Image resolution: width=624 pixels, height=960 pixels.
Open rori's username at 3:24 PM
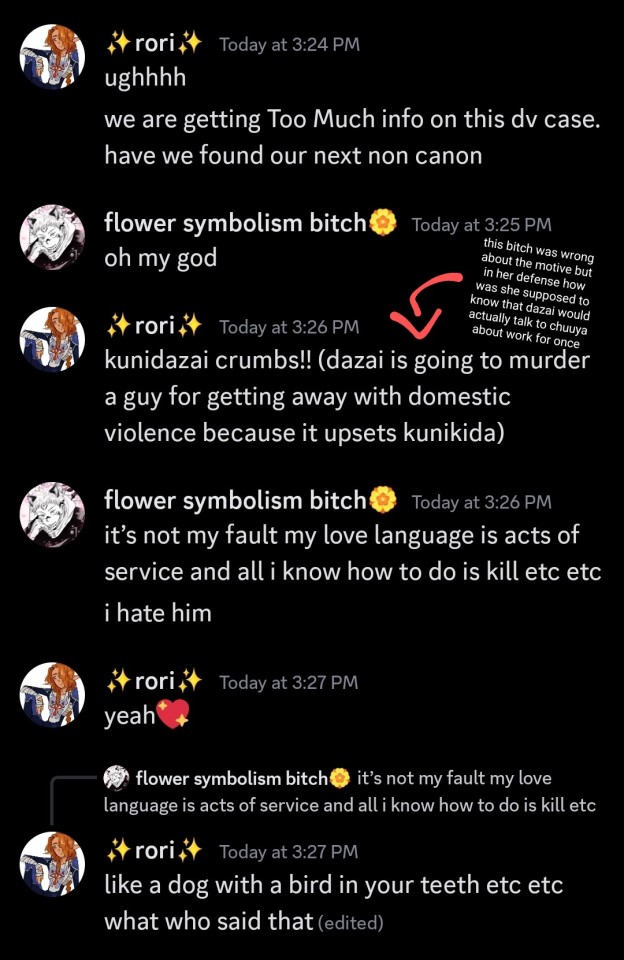(x=154, y=43)
